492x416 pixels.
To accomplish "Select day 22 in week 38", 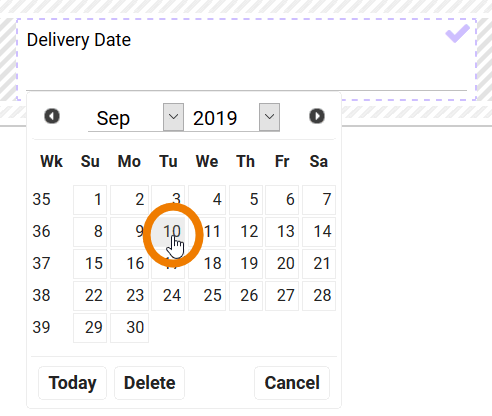I will [x=90, y=296].
